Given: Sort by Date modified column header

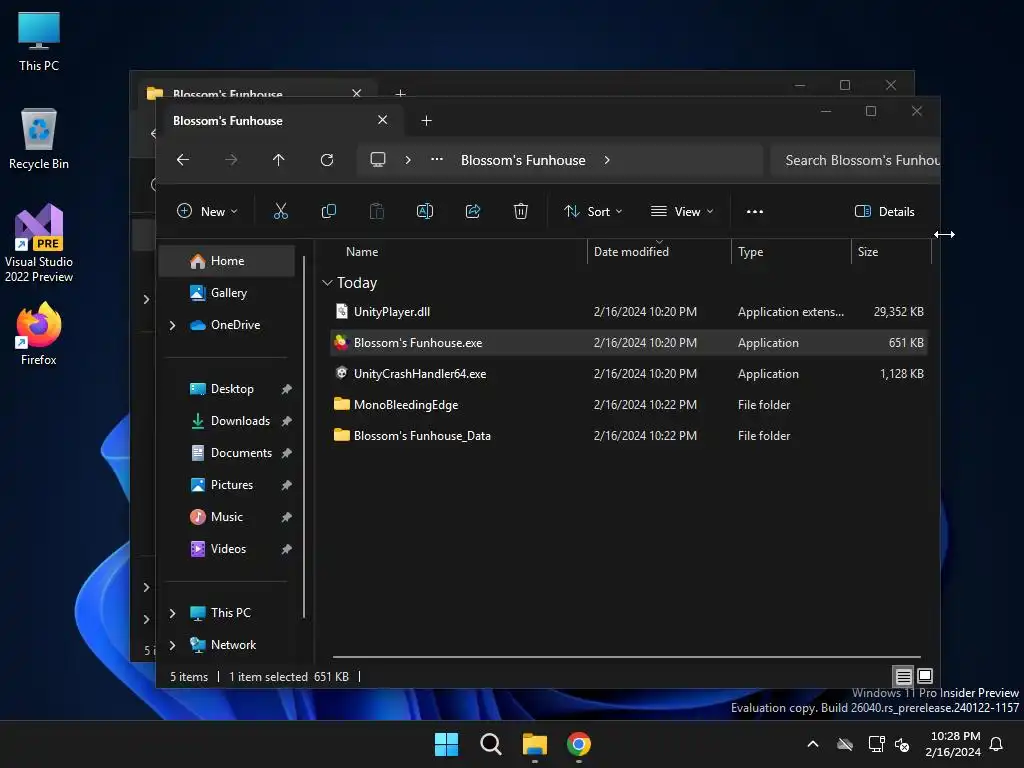Looking at the screenshot, I should 659,251.
